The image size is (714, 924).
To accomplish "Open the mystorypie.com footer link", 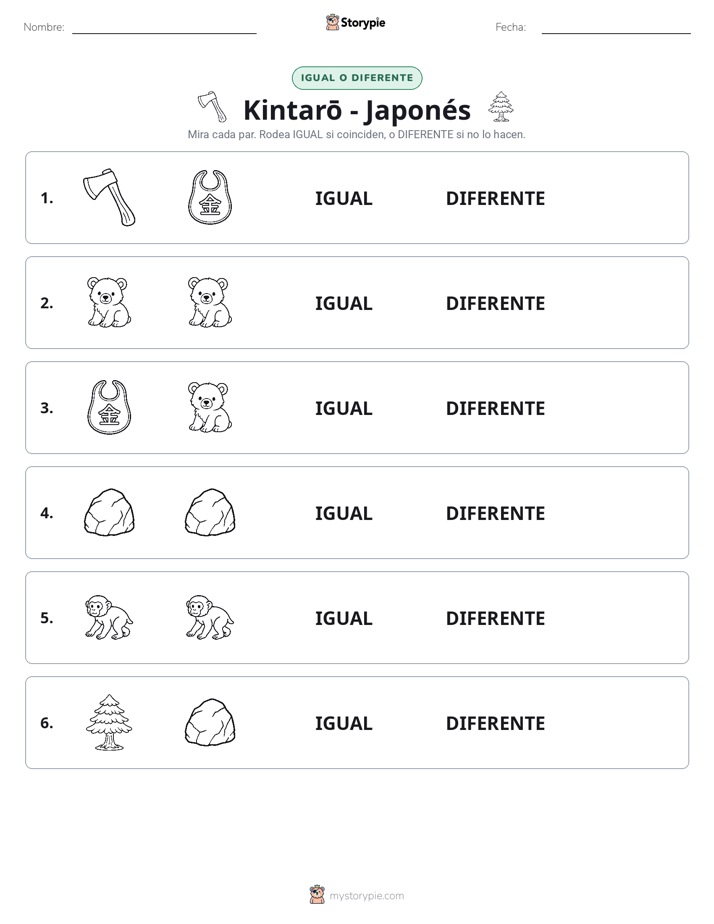I will [x=366, y=896].
